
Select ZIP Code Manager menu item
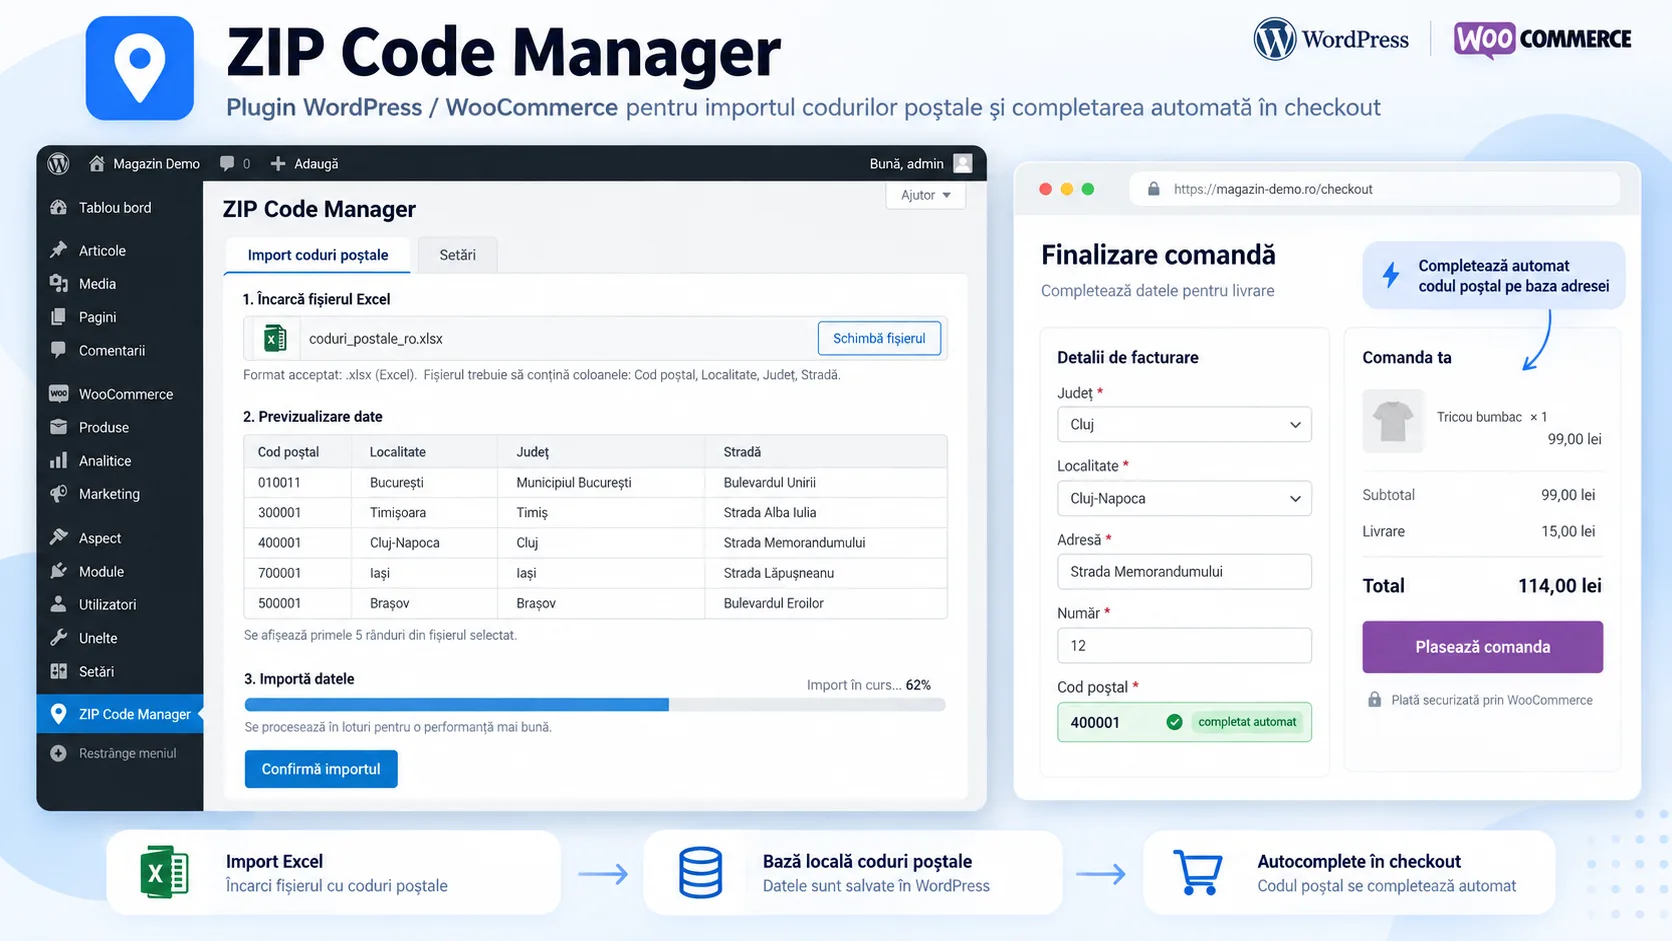click(120, 714)
